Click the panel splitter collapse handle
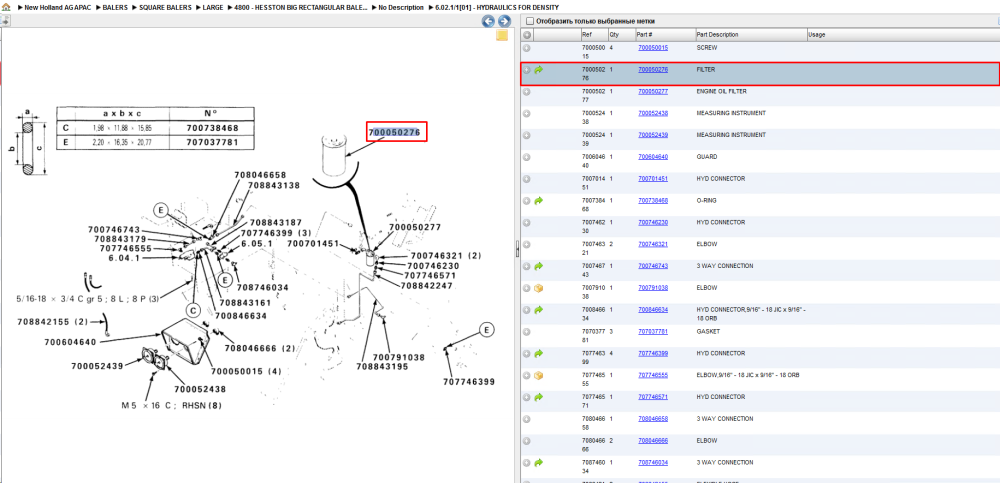The image size is (1000, 483). (x=517, y=249)
